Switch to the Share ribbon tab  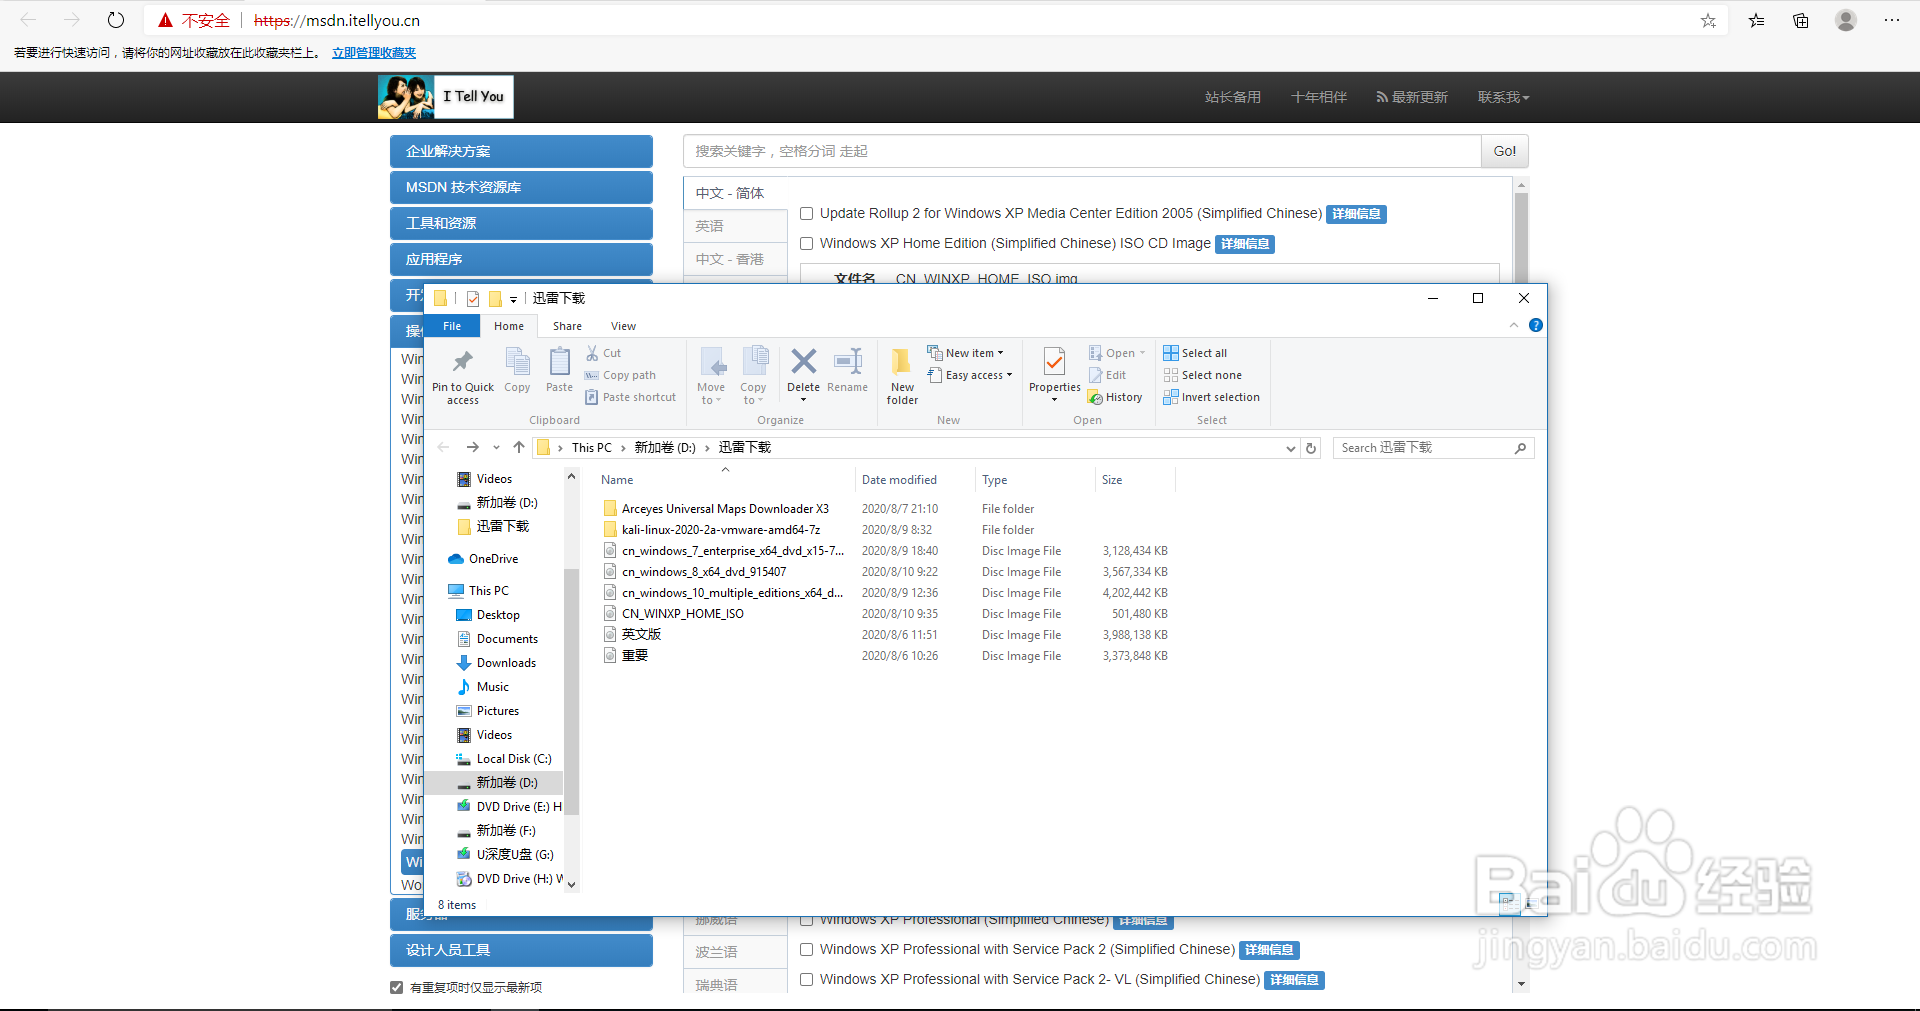[567, 326]
